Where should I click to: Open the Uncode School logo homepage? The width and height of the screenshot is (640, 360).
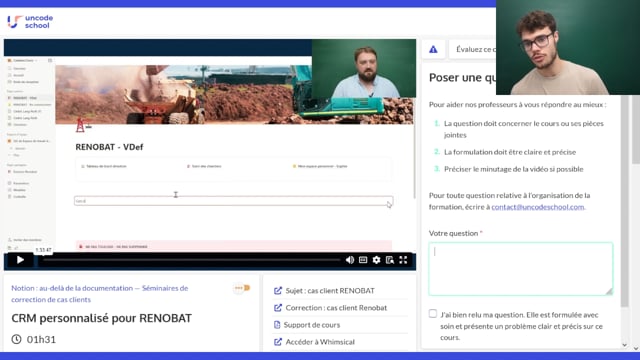pyautogui.click(x=30, y=22)
